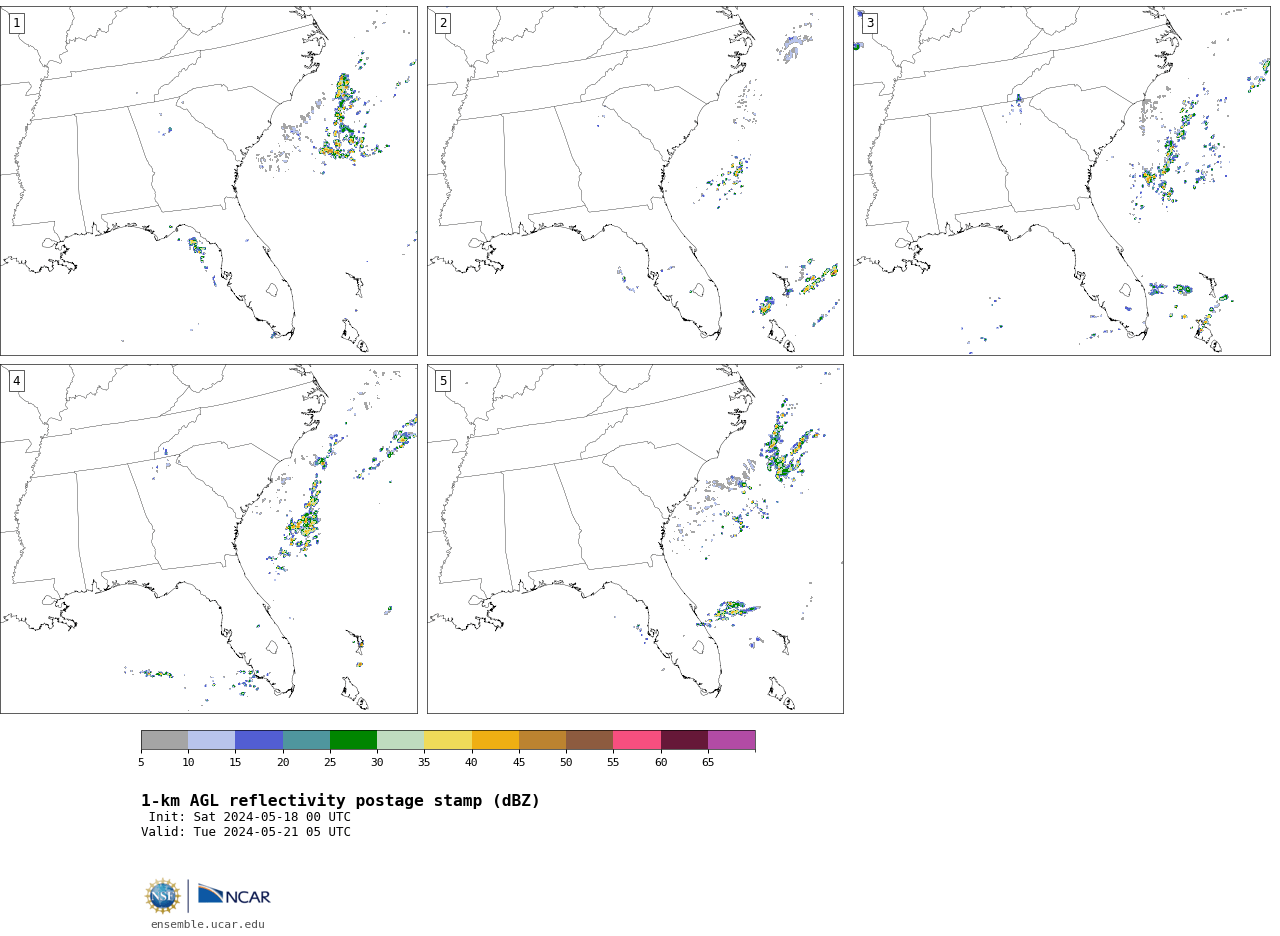Screen dimensions: 1280x936
Task: Click the panel number label 4
Action: (x=16, y=381)
